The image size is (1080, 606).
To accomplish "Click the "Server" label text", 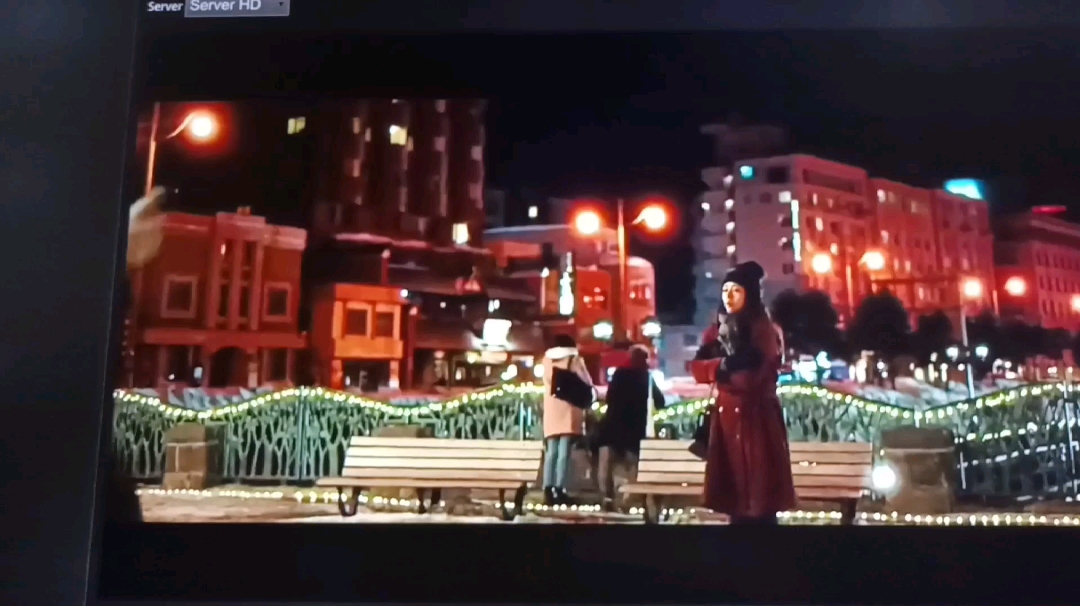I will [165, 6].
